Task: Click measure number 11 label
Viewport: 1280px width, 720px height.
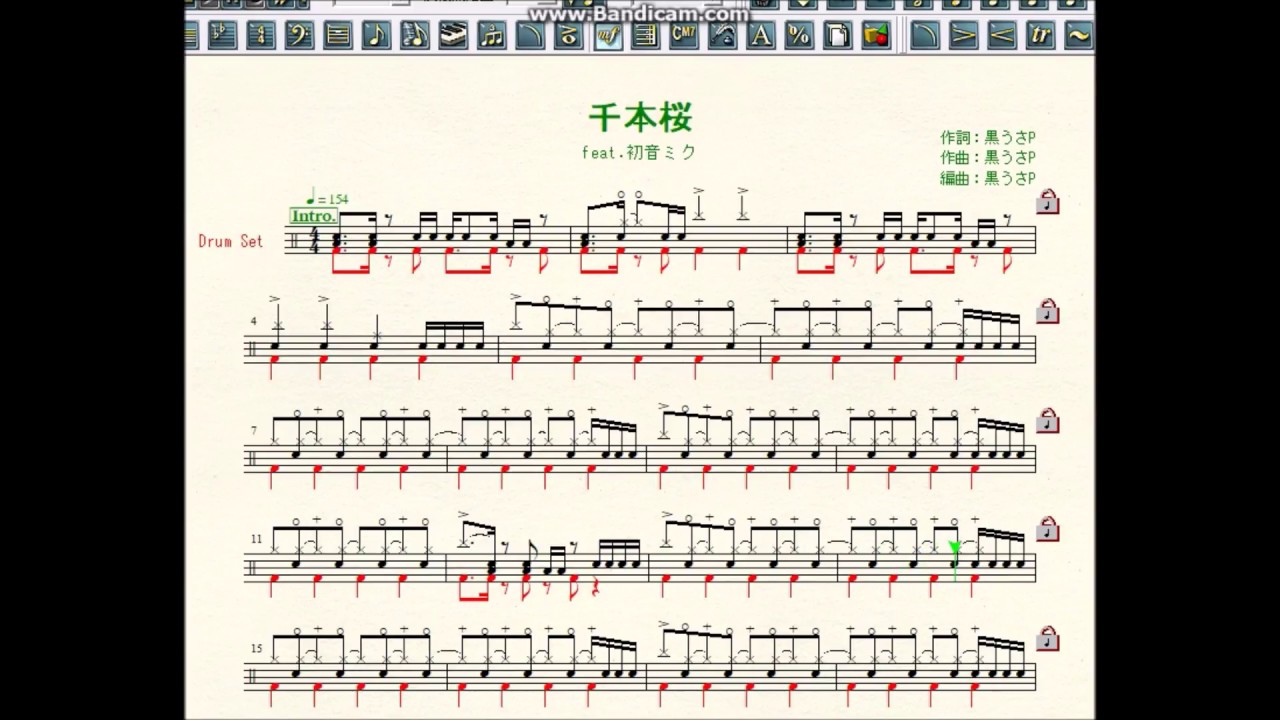Action: [x=256, y=539]
